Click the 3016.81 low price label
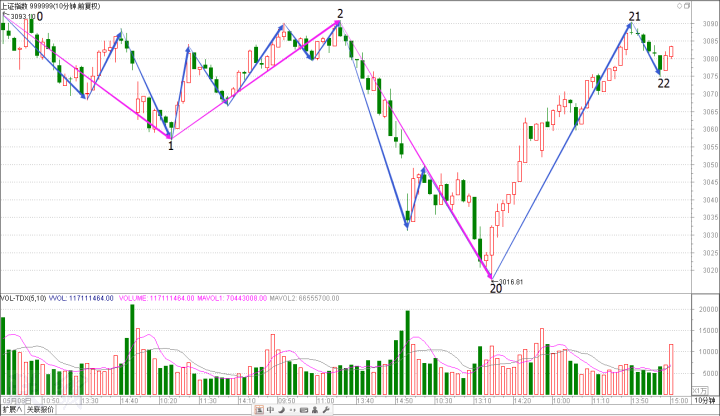The image size is (720, 416). [x=512, y=282]
